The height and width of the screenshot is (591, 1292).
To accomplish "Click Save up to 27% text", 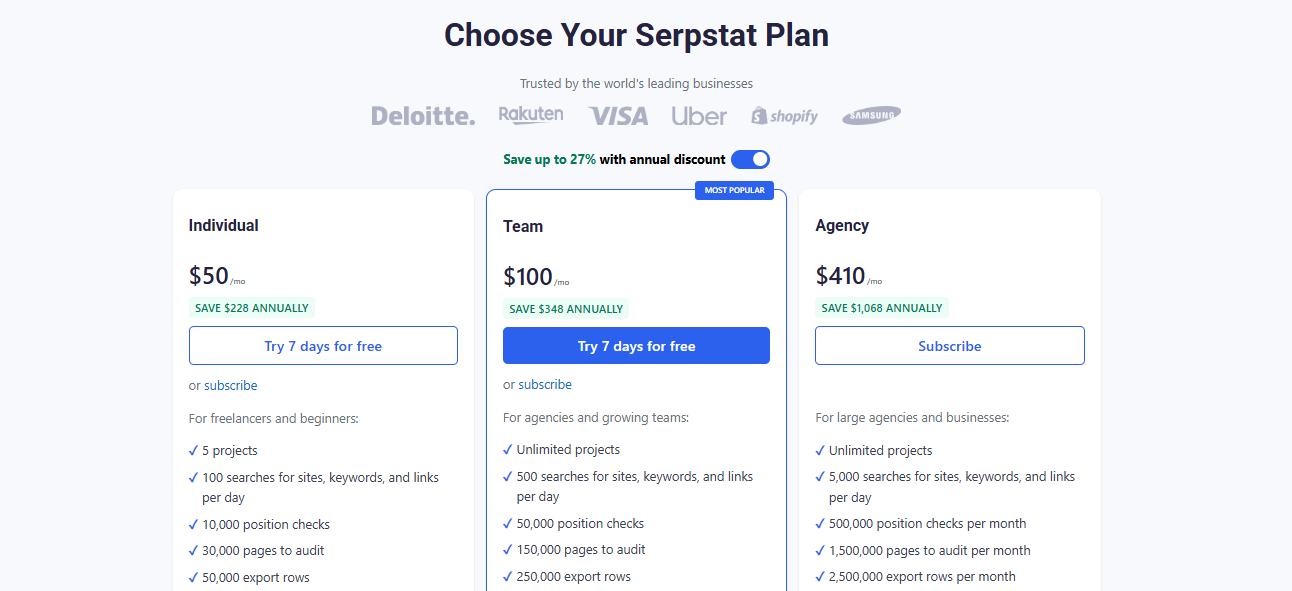I will pos(550,160).
